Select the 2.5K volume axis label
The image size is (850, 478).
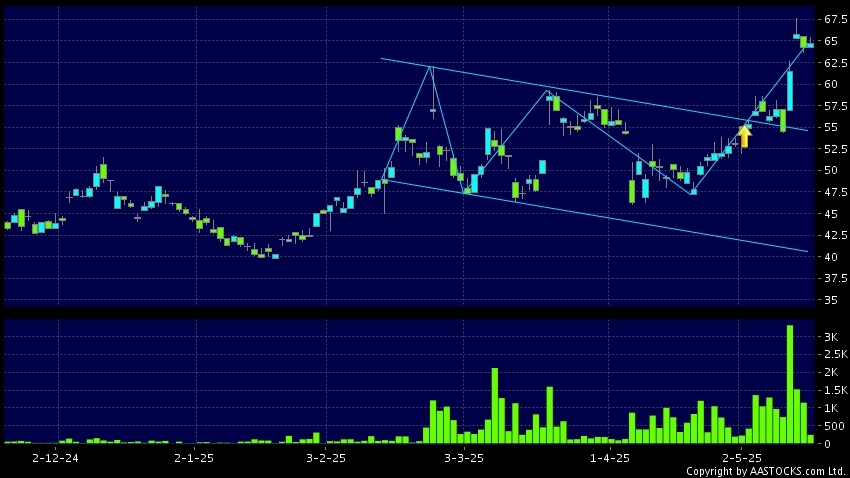pos(835,354)
